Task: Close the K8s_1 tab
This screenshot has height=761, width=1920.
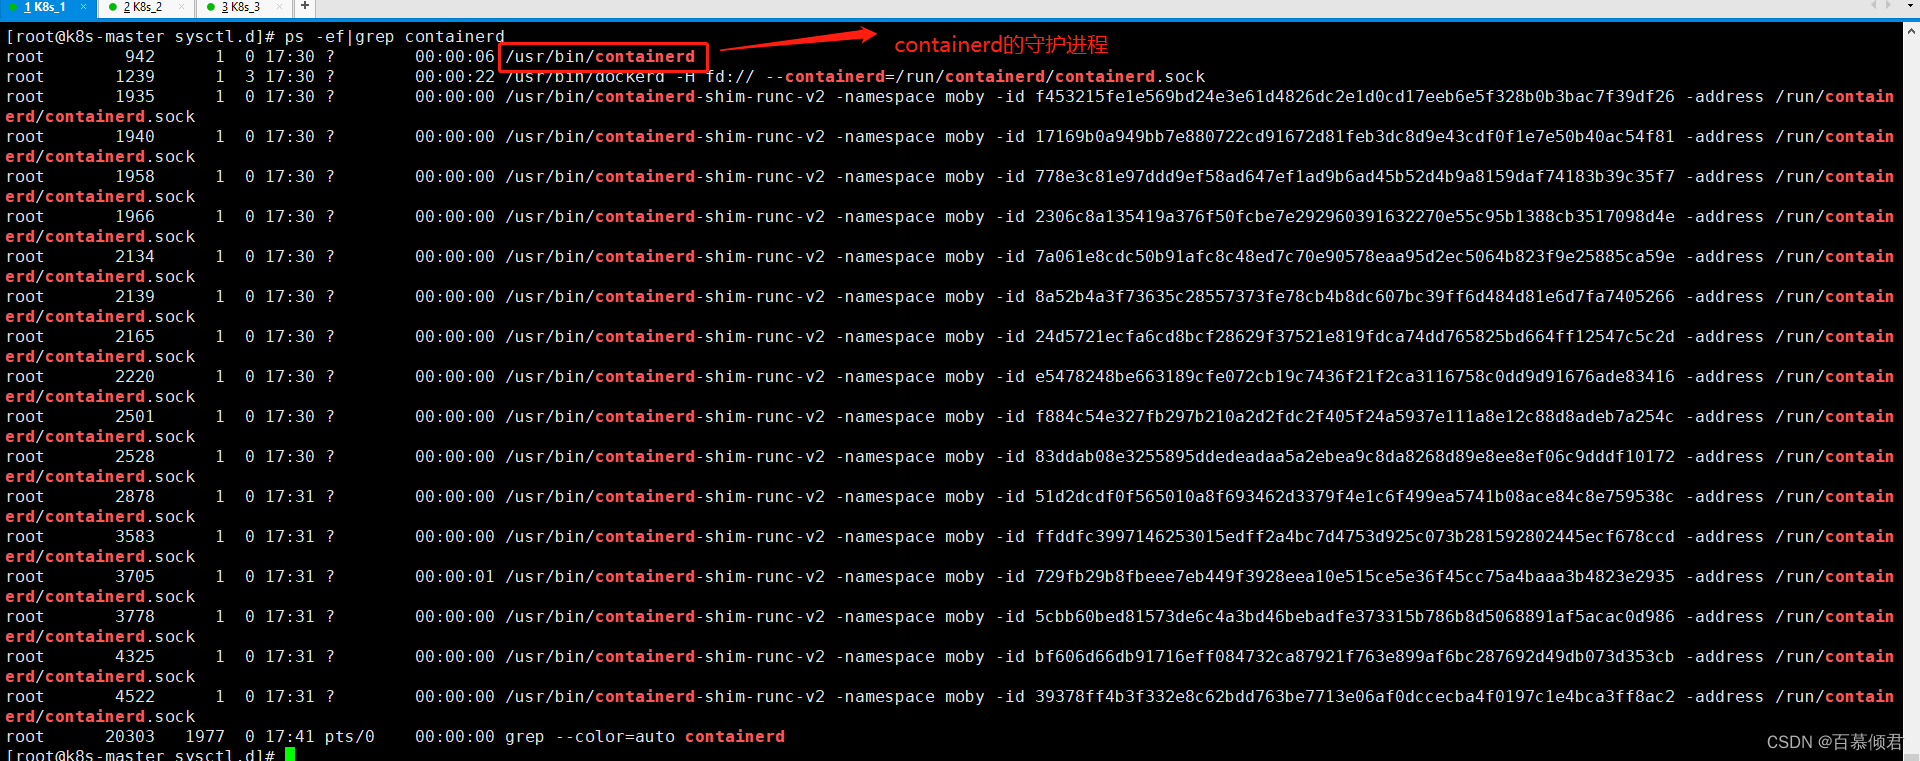Action: (x=83, y=7)
